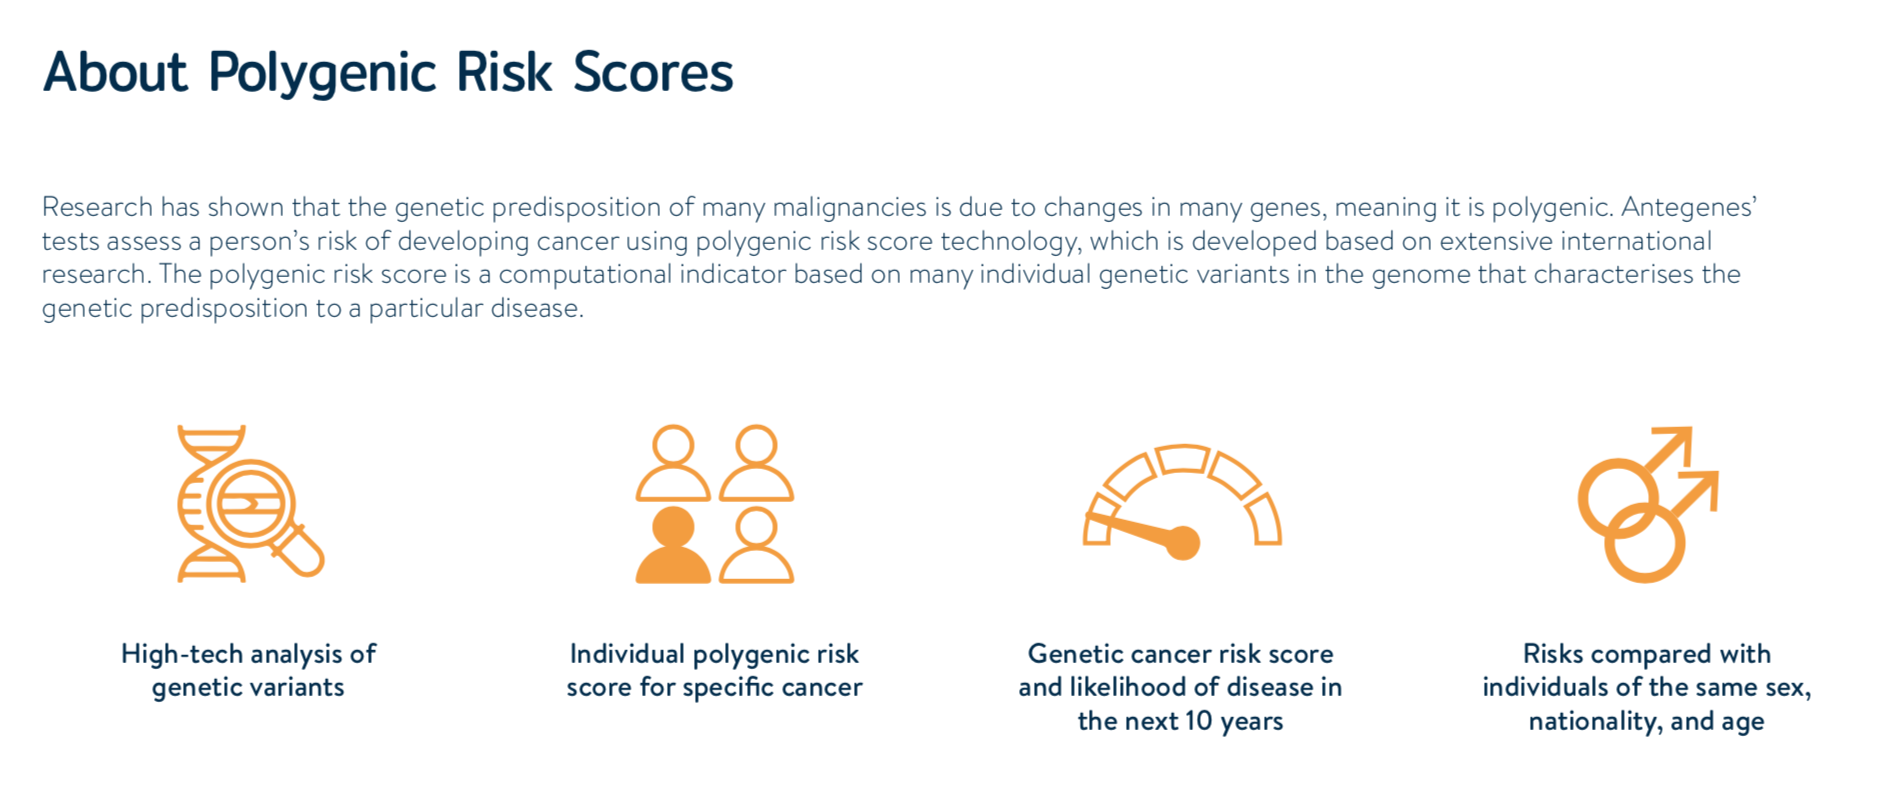
Task: Click "genetic predisposition to a particular disease." line
Action: click(x=312, y=308)
